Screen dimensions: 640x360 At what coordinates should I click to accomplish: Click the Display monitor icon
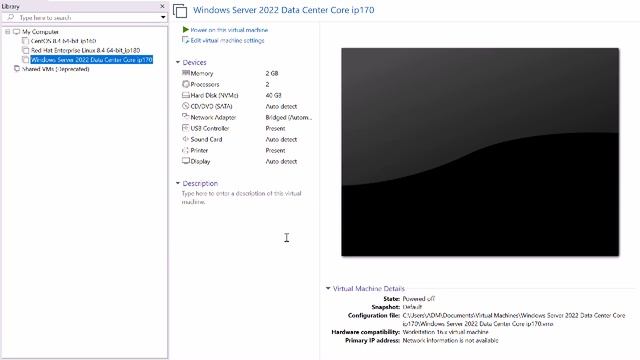coord(186,161)
